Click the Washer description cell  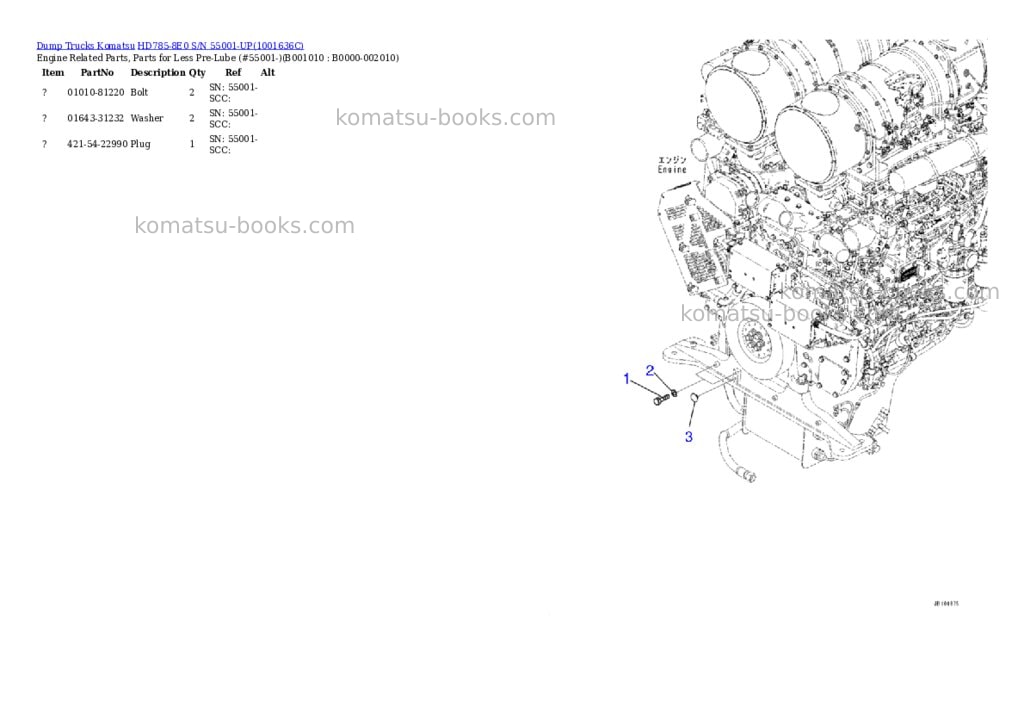pos(147,118)
